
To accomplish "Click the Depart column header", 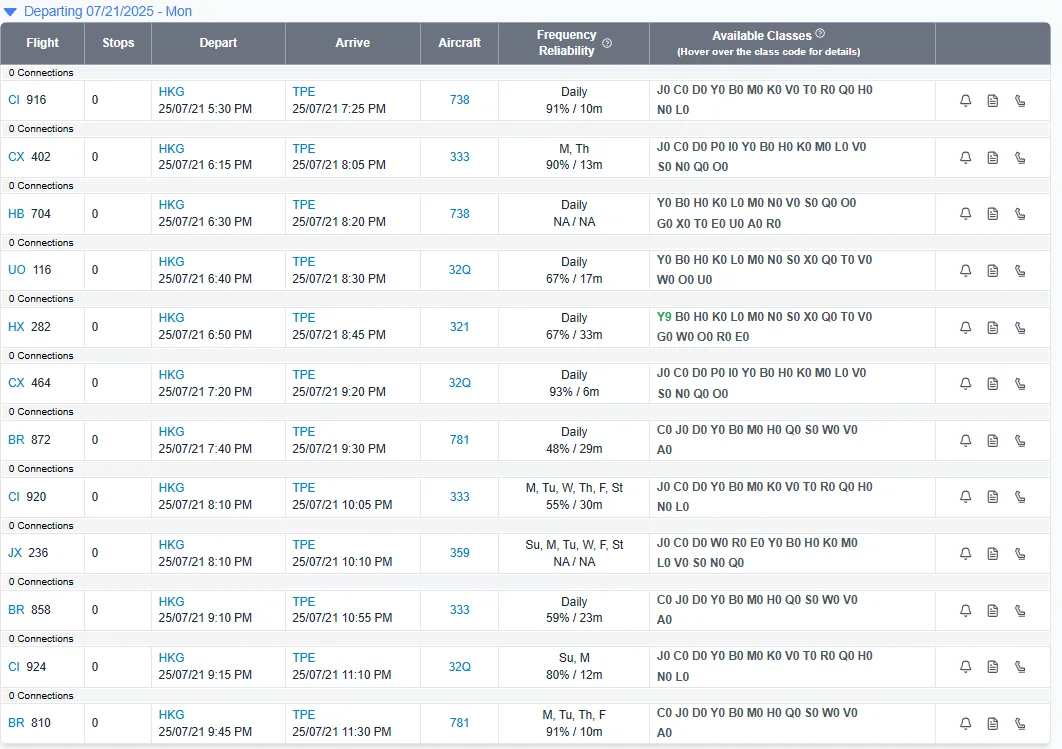I will point(218,43).
